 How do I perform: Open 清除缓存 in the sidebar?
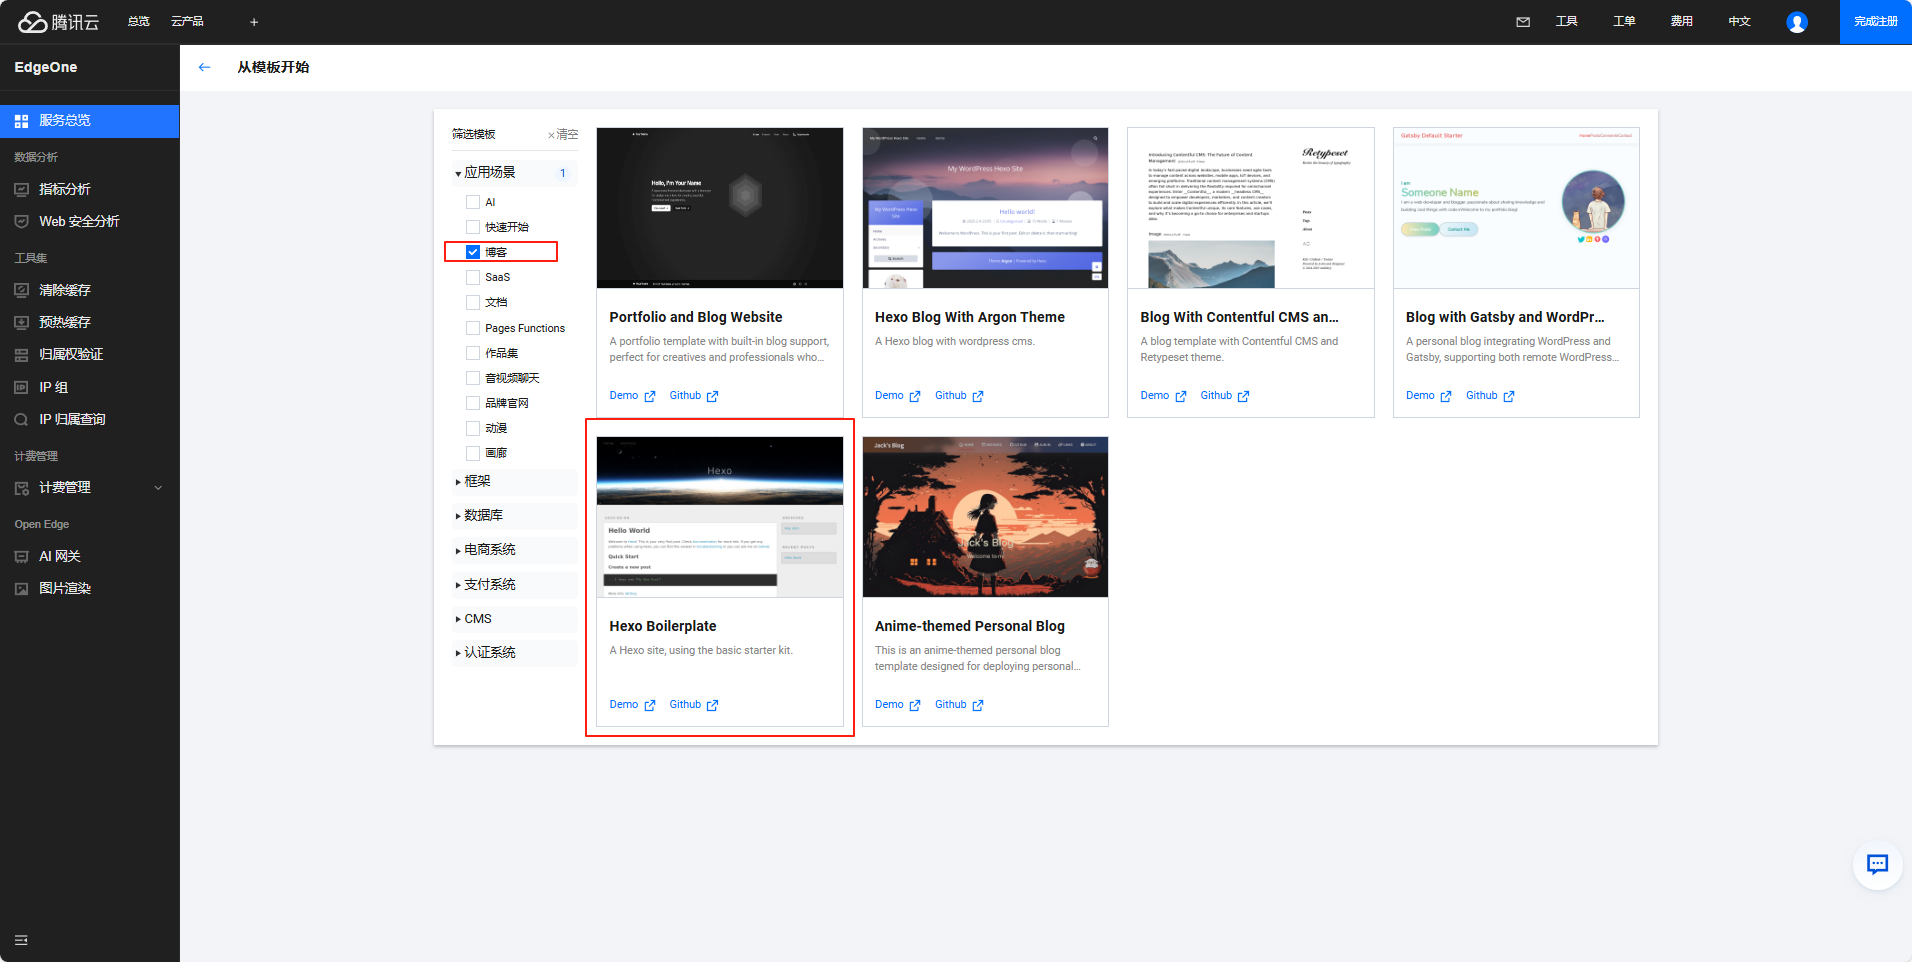tap(65, 290)
